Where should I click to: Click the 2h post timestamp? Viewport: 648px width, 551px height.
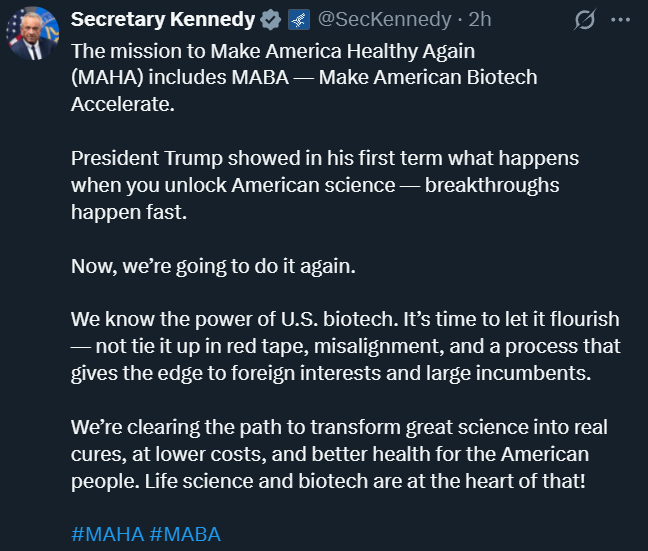pyautogui.click(x=480, y=19)
